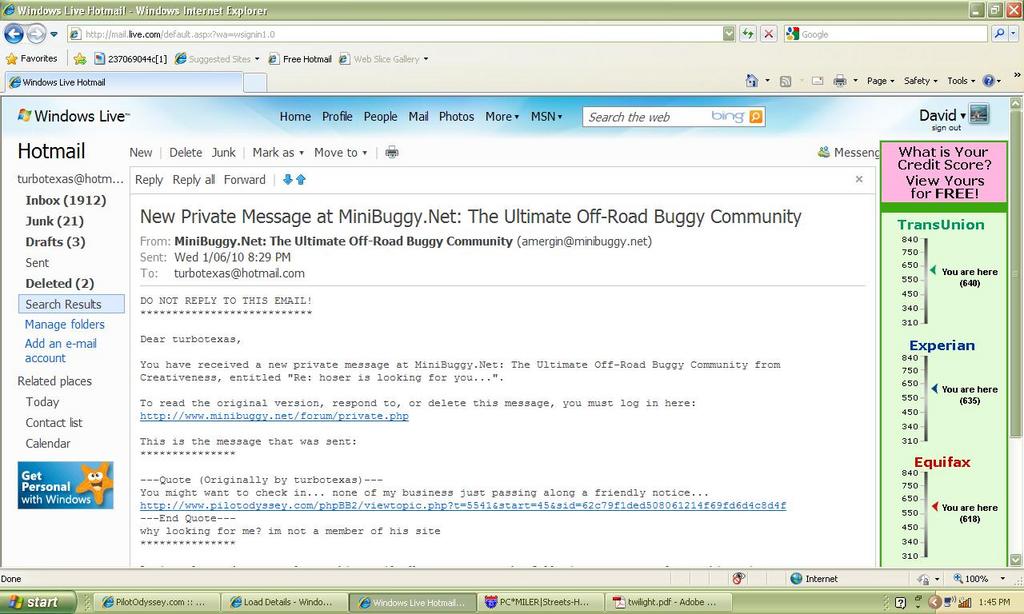1024x614 pixels.
Task: Open the David account dropdown
Action: pos(942,115)
